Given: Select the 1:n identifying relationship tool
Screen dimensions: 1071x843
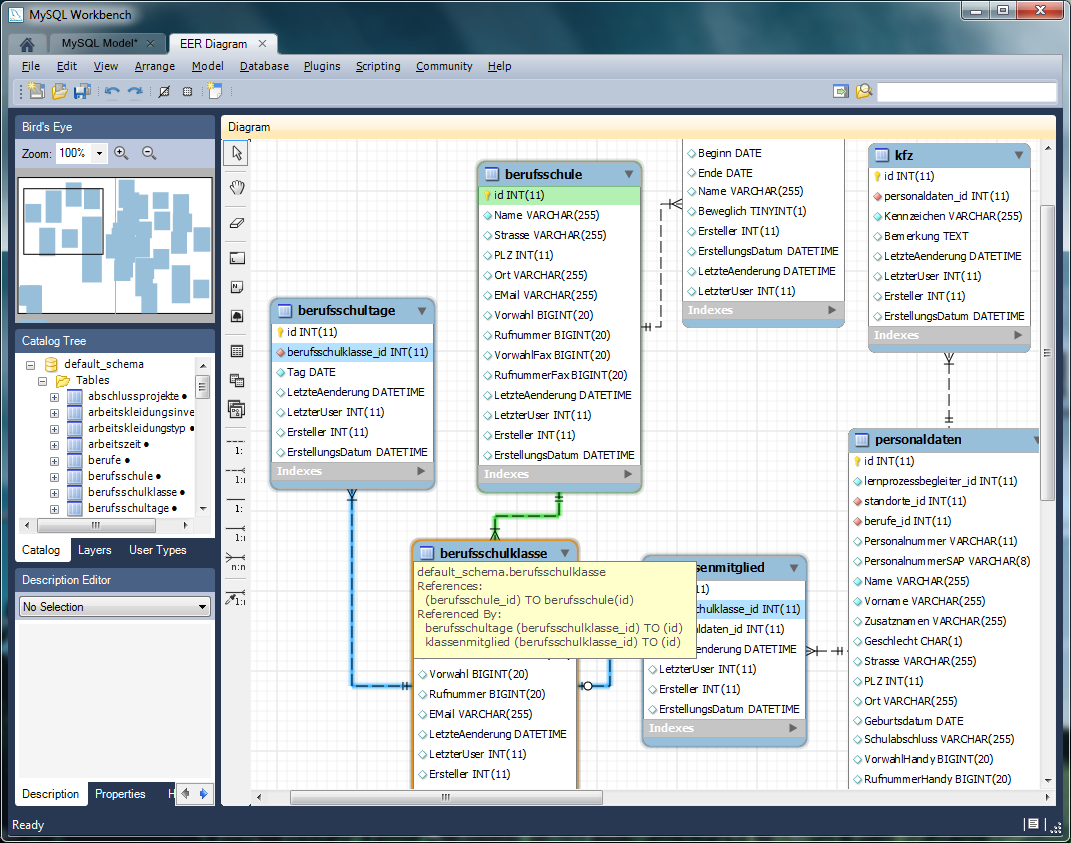Looking at the screenshot, I should pyautogui.click(x=236, y=533).
